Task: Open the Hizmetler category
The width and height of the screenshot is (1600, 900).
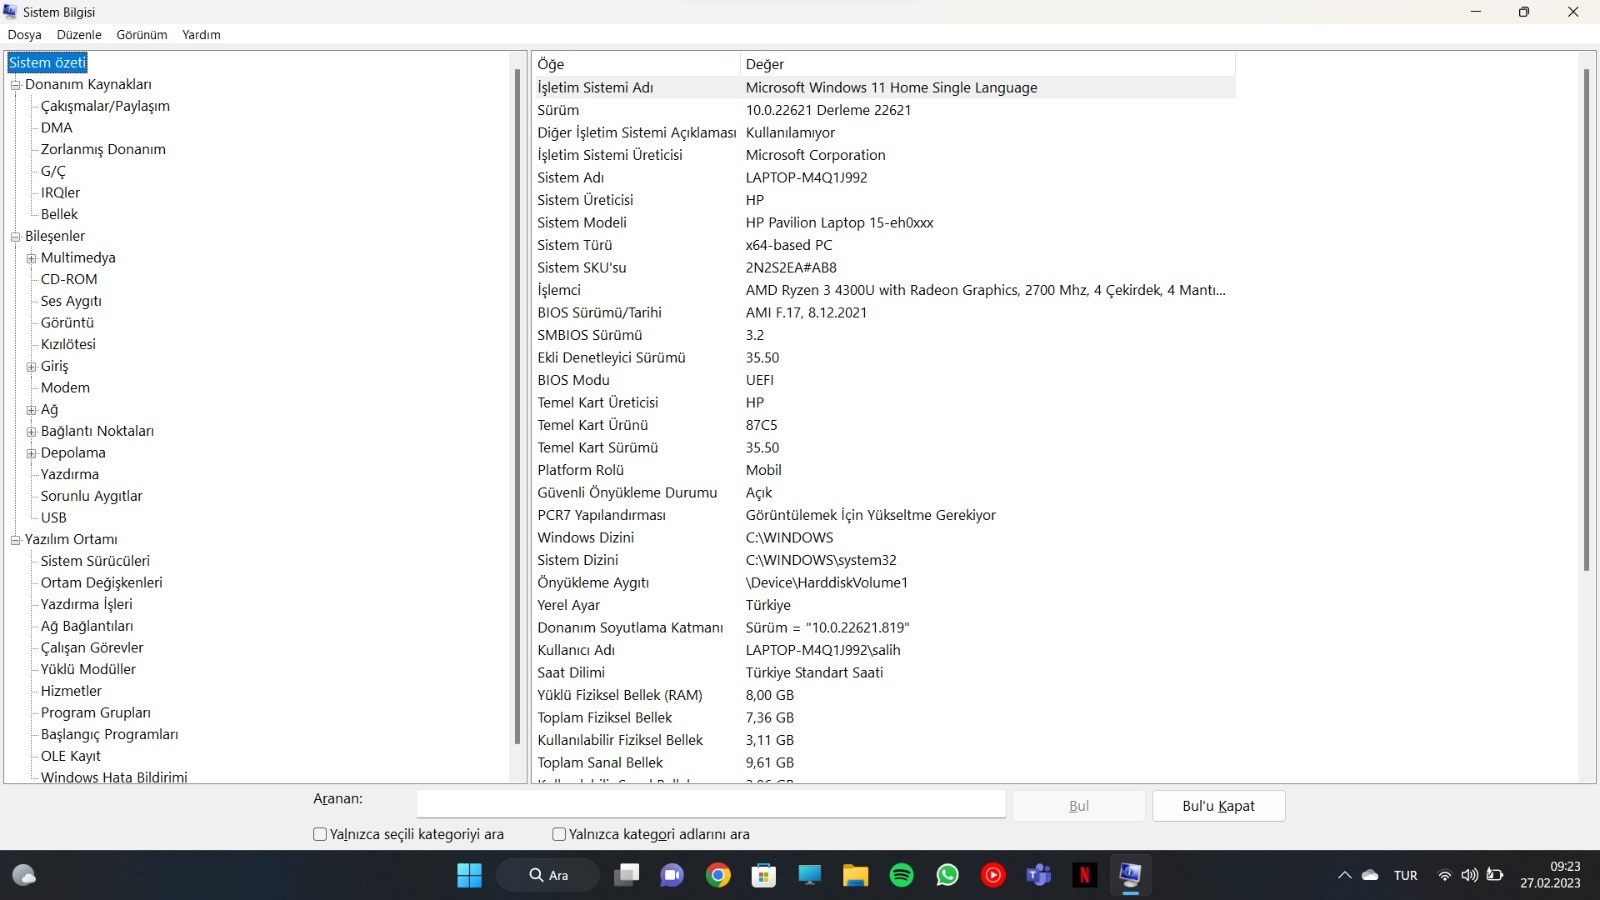Action: tap(71, 691)
